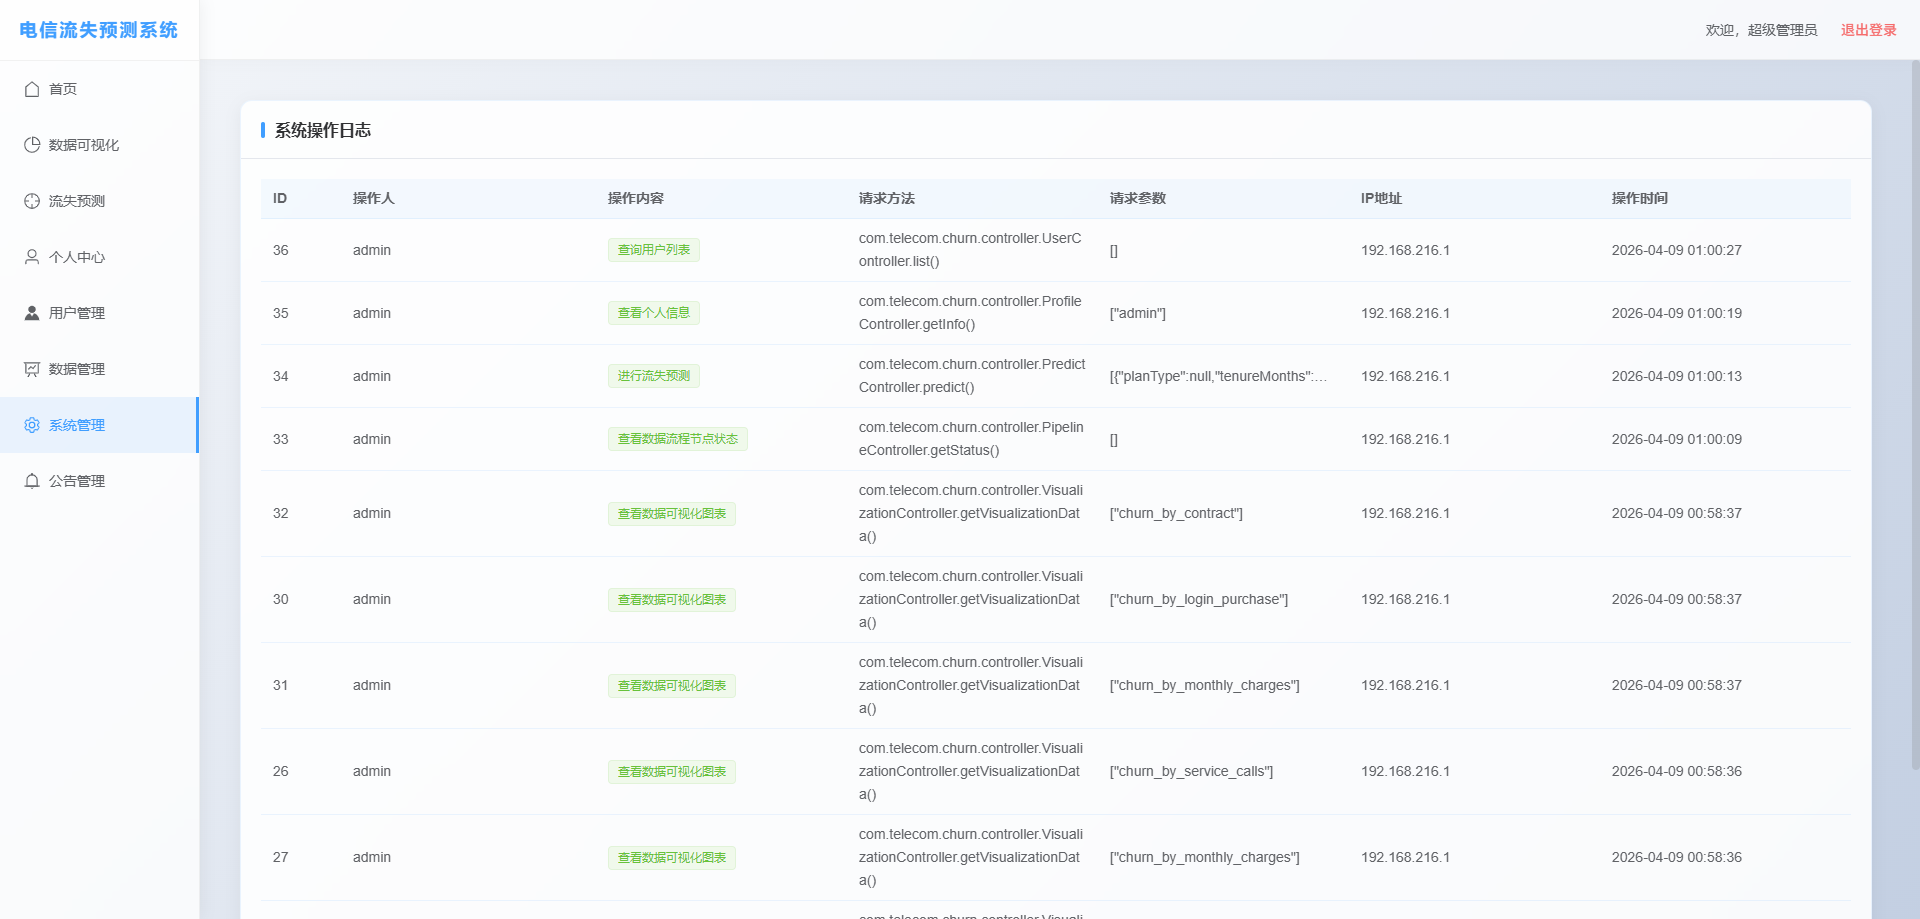
Task: Click the 电信流失预测系统 logo title
Action: pos(99,30)
